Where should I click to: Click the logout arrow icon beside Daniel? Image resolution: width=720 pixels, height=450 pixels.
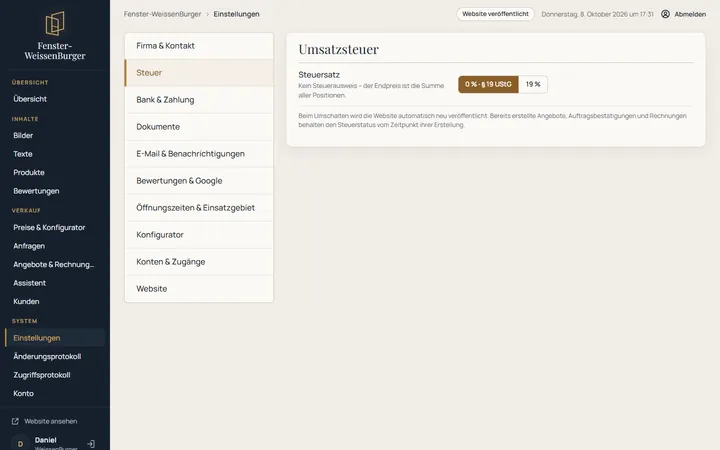point(91,444)
